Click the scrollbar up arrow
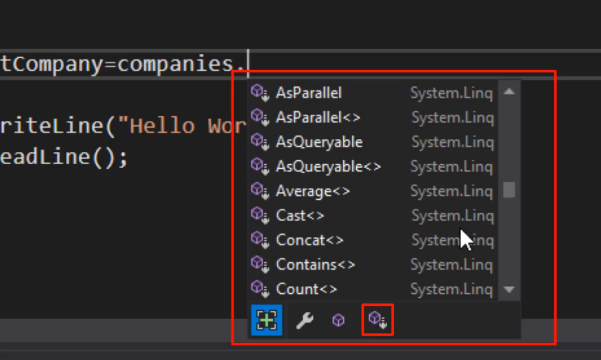 point(509,91)
